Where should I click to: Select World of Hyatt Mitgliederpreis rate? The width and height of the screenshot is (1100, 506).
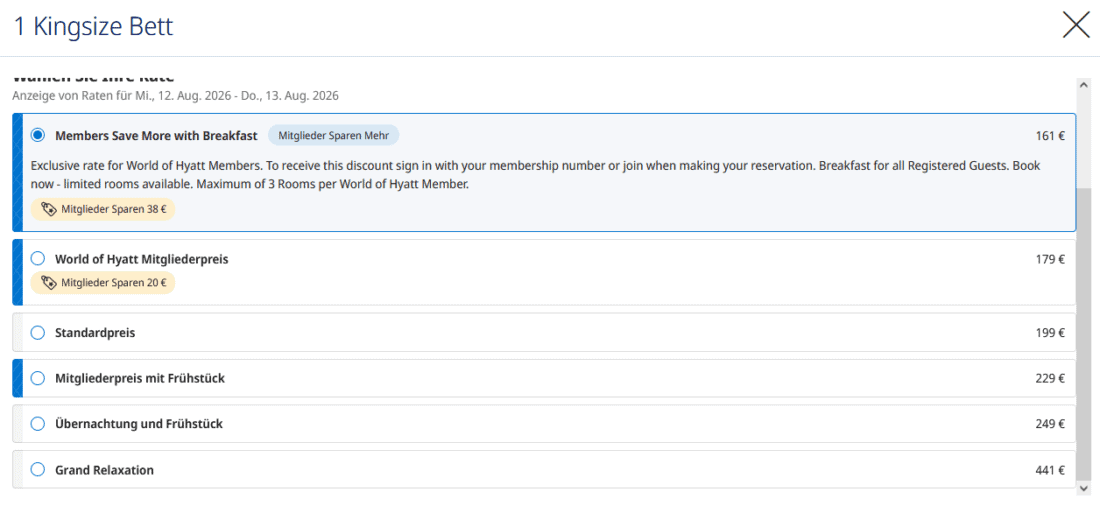point(38,258)
